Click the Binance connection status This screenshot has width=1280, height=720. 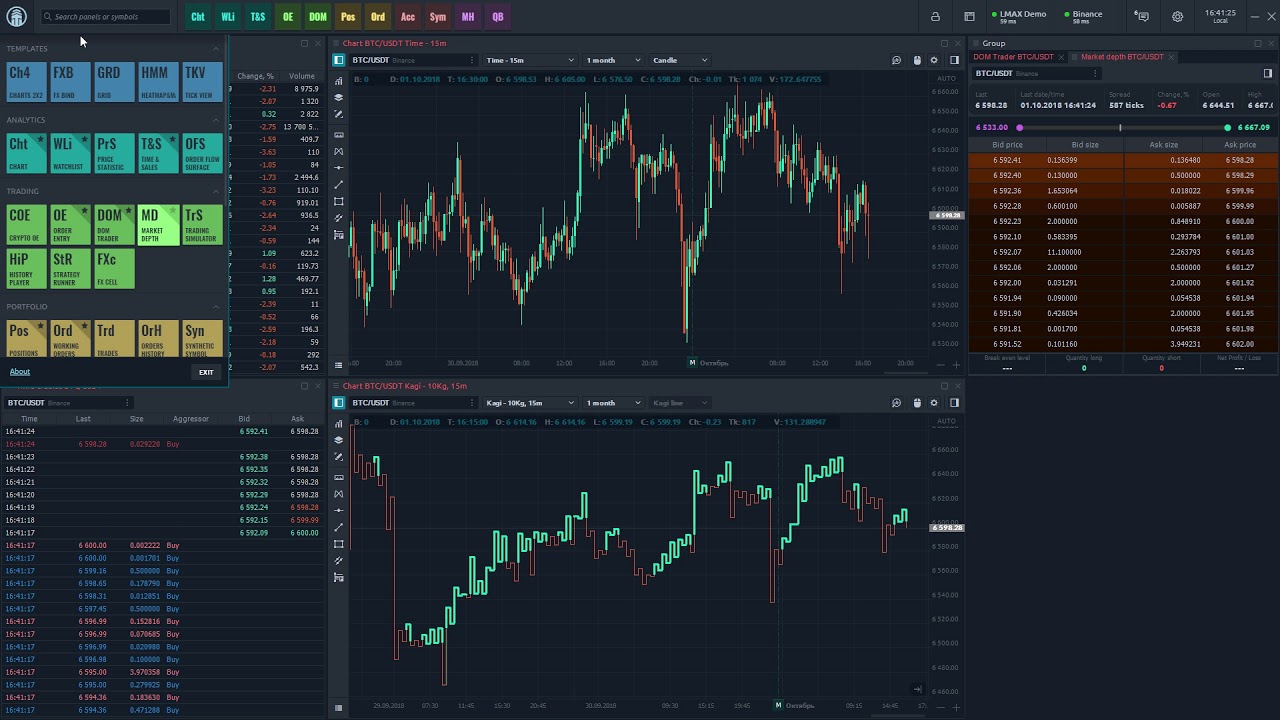[x=1083, y=16]
